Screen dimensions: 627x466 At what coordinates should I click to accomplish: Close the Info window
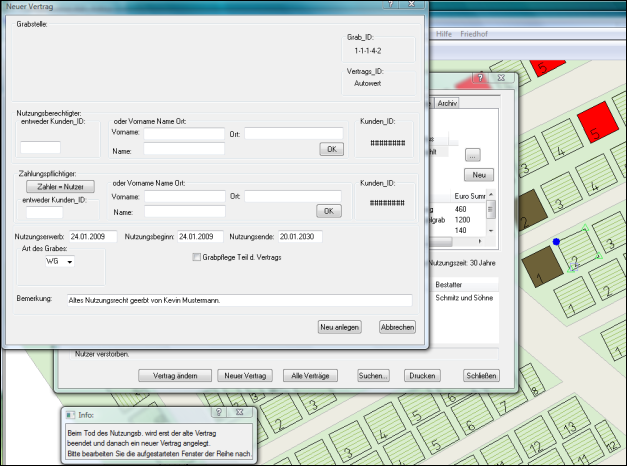click(x=240, y=412)
